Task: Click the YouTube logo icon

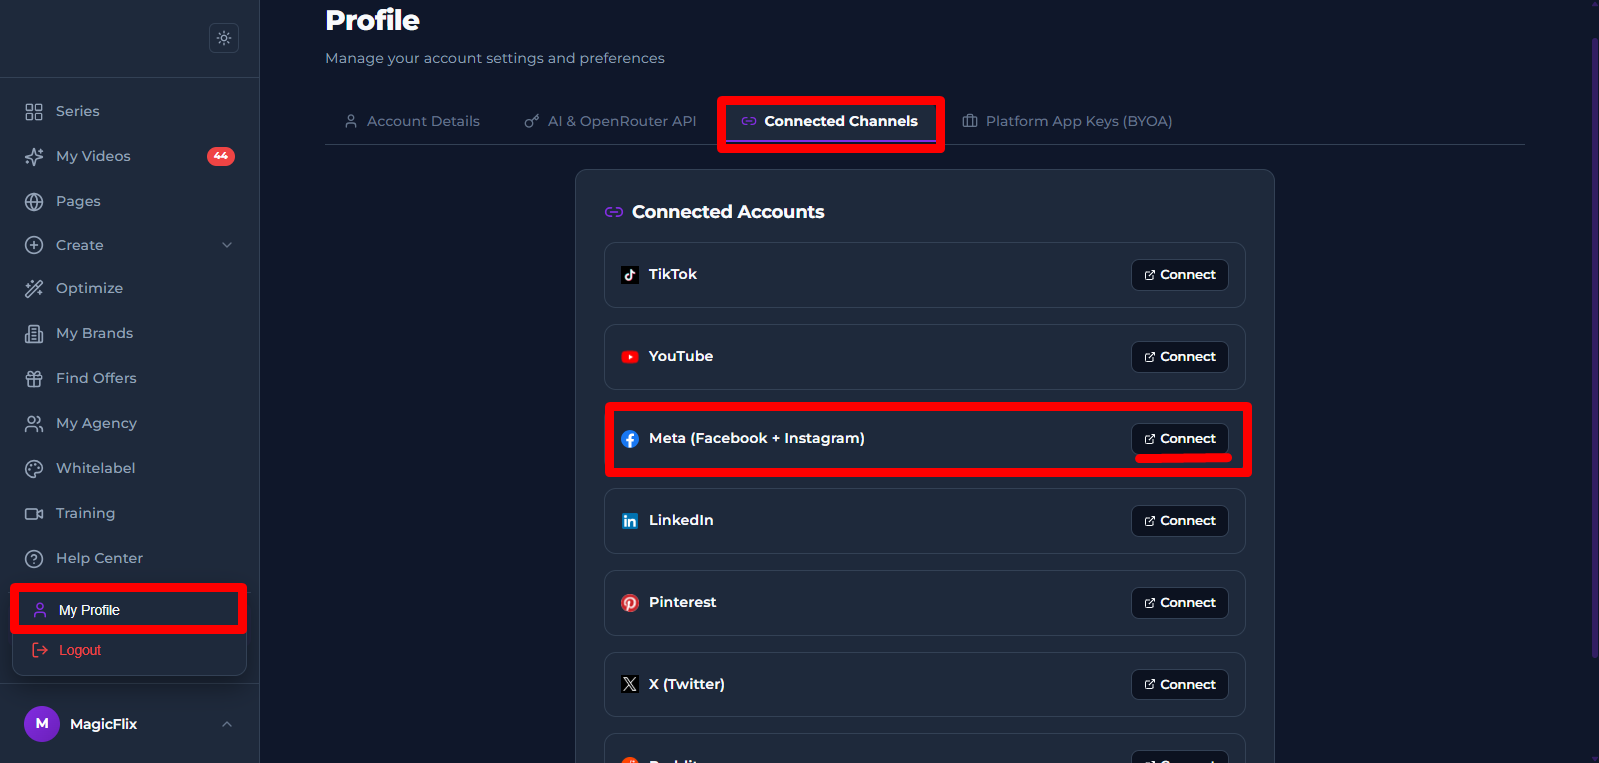Action: (x=630, y=357)
